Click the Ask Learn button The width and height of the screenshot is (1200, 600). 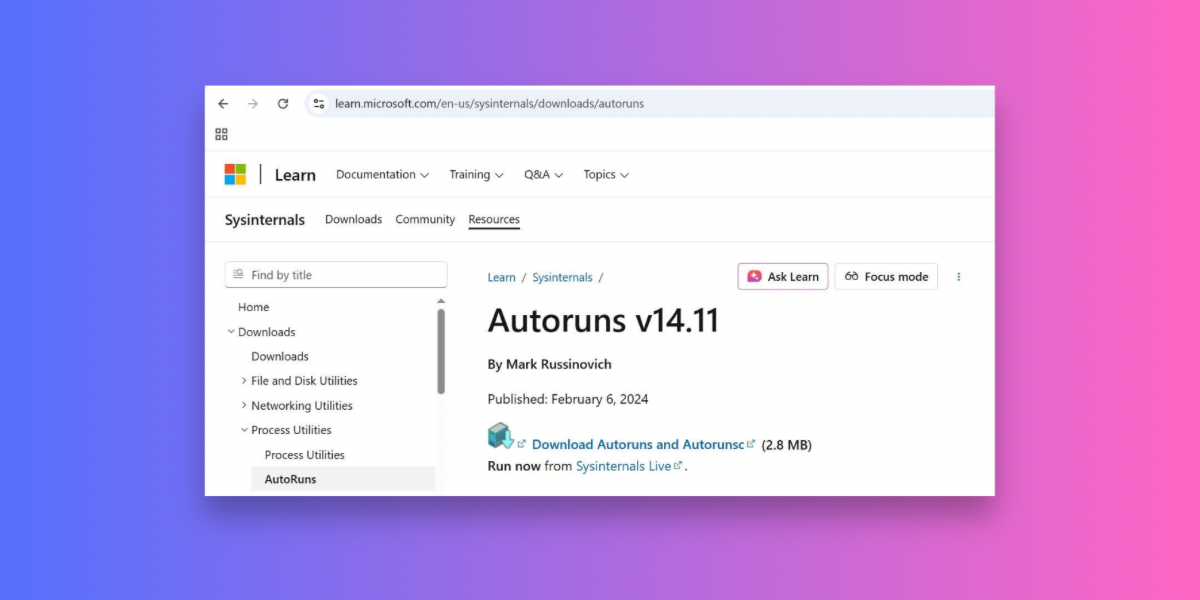pos(782,276)
